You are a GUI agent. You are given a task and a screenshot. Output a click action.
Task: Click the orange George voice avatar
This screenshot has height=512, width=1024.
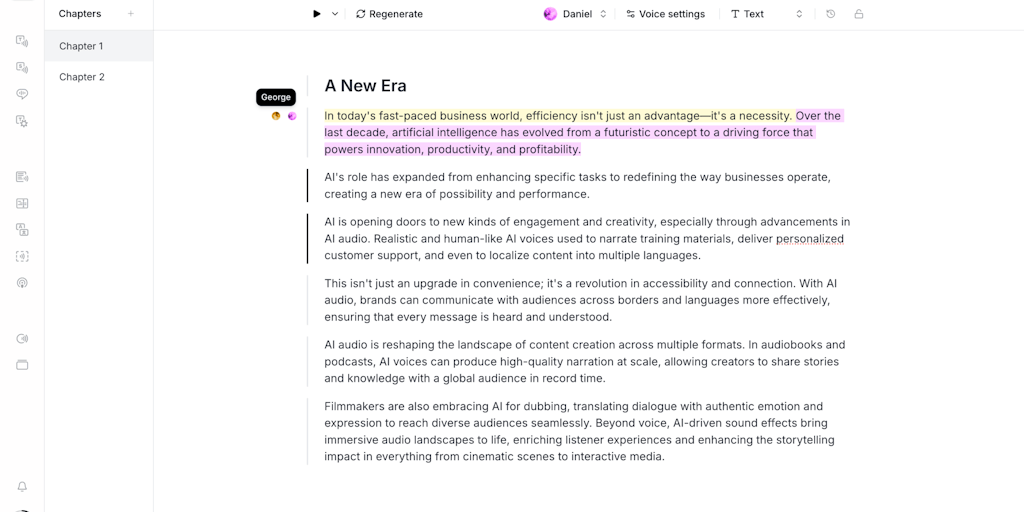click(276, 116)
